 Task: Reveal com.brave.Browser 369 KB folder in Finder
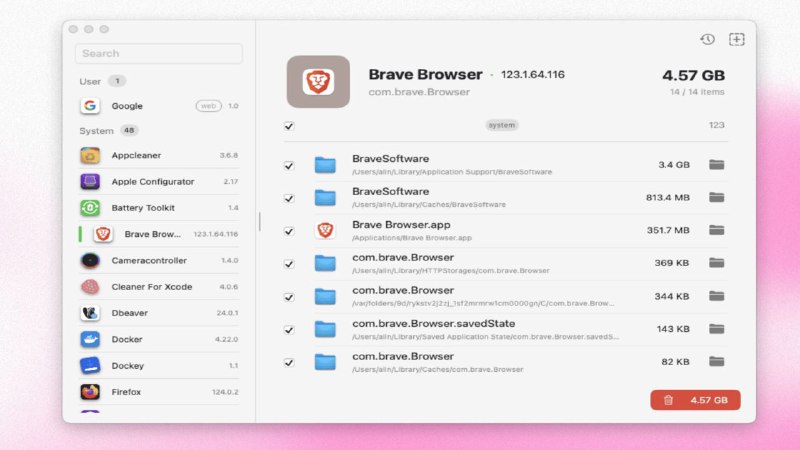coord(716,263)
